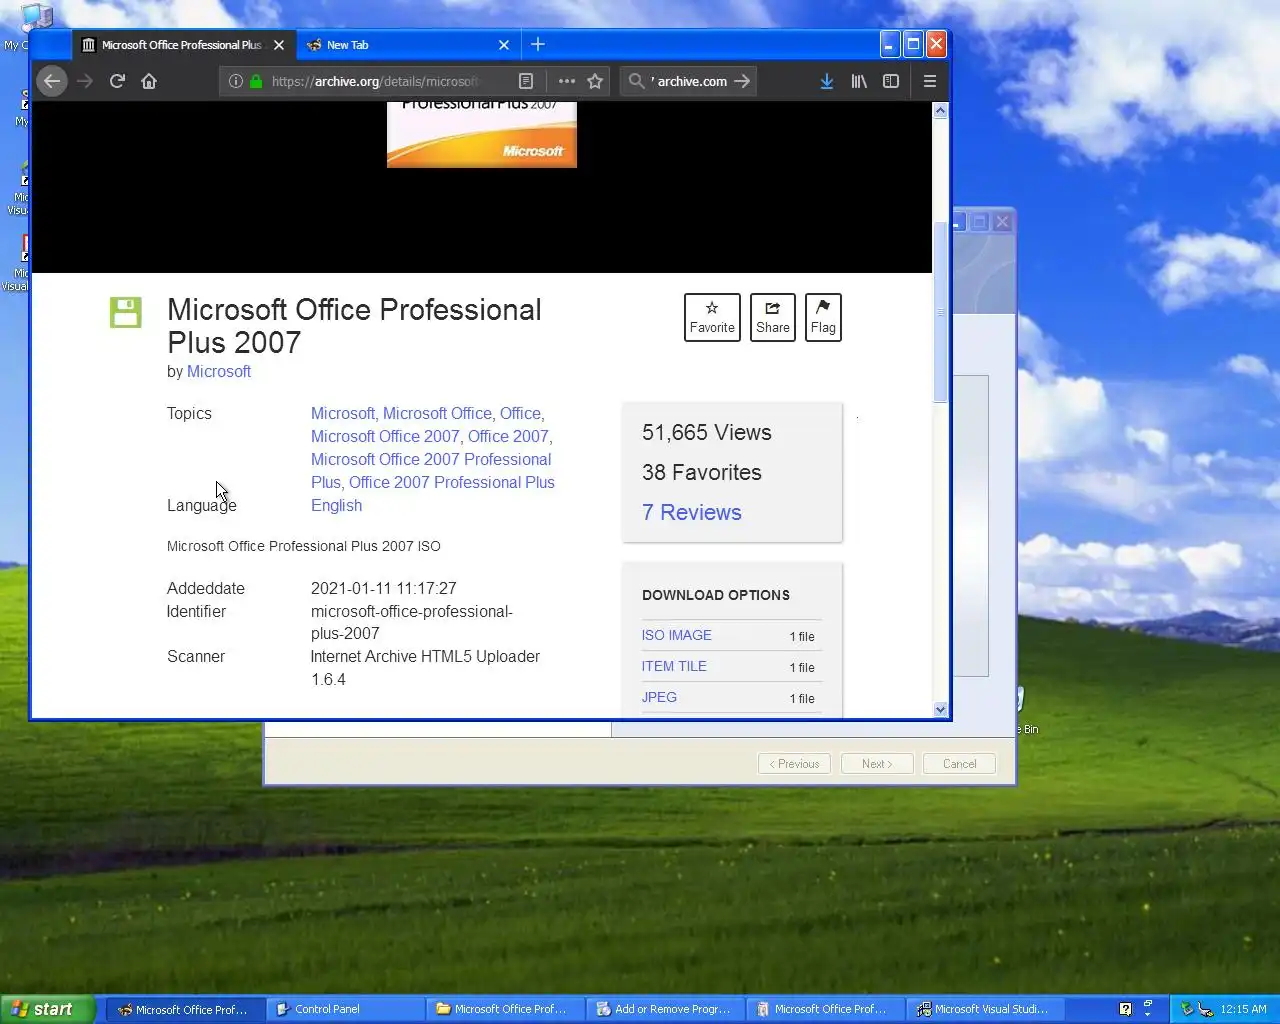Screen dimensions: 1280x1024
Task: Click the archive.com search field
Action: (690, 81)
